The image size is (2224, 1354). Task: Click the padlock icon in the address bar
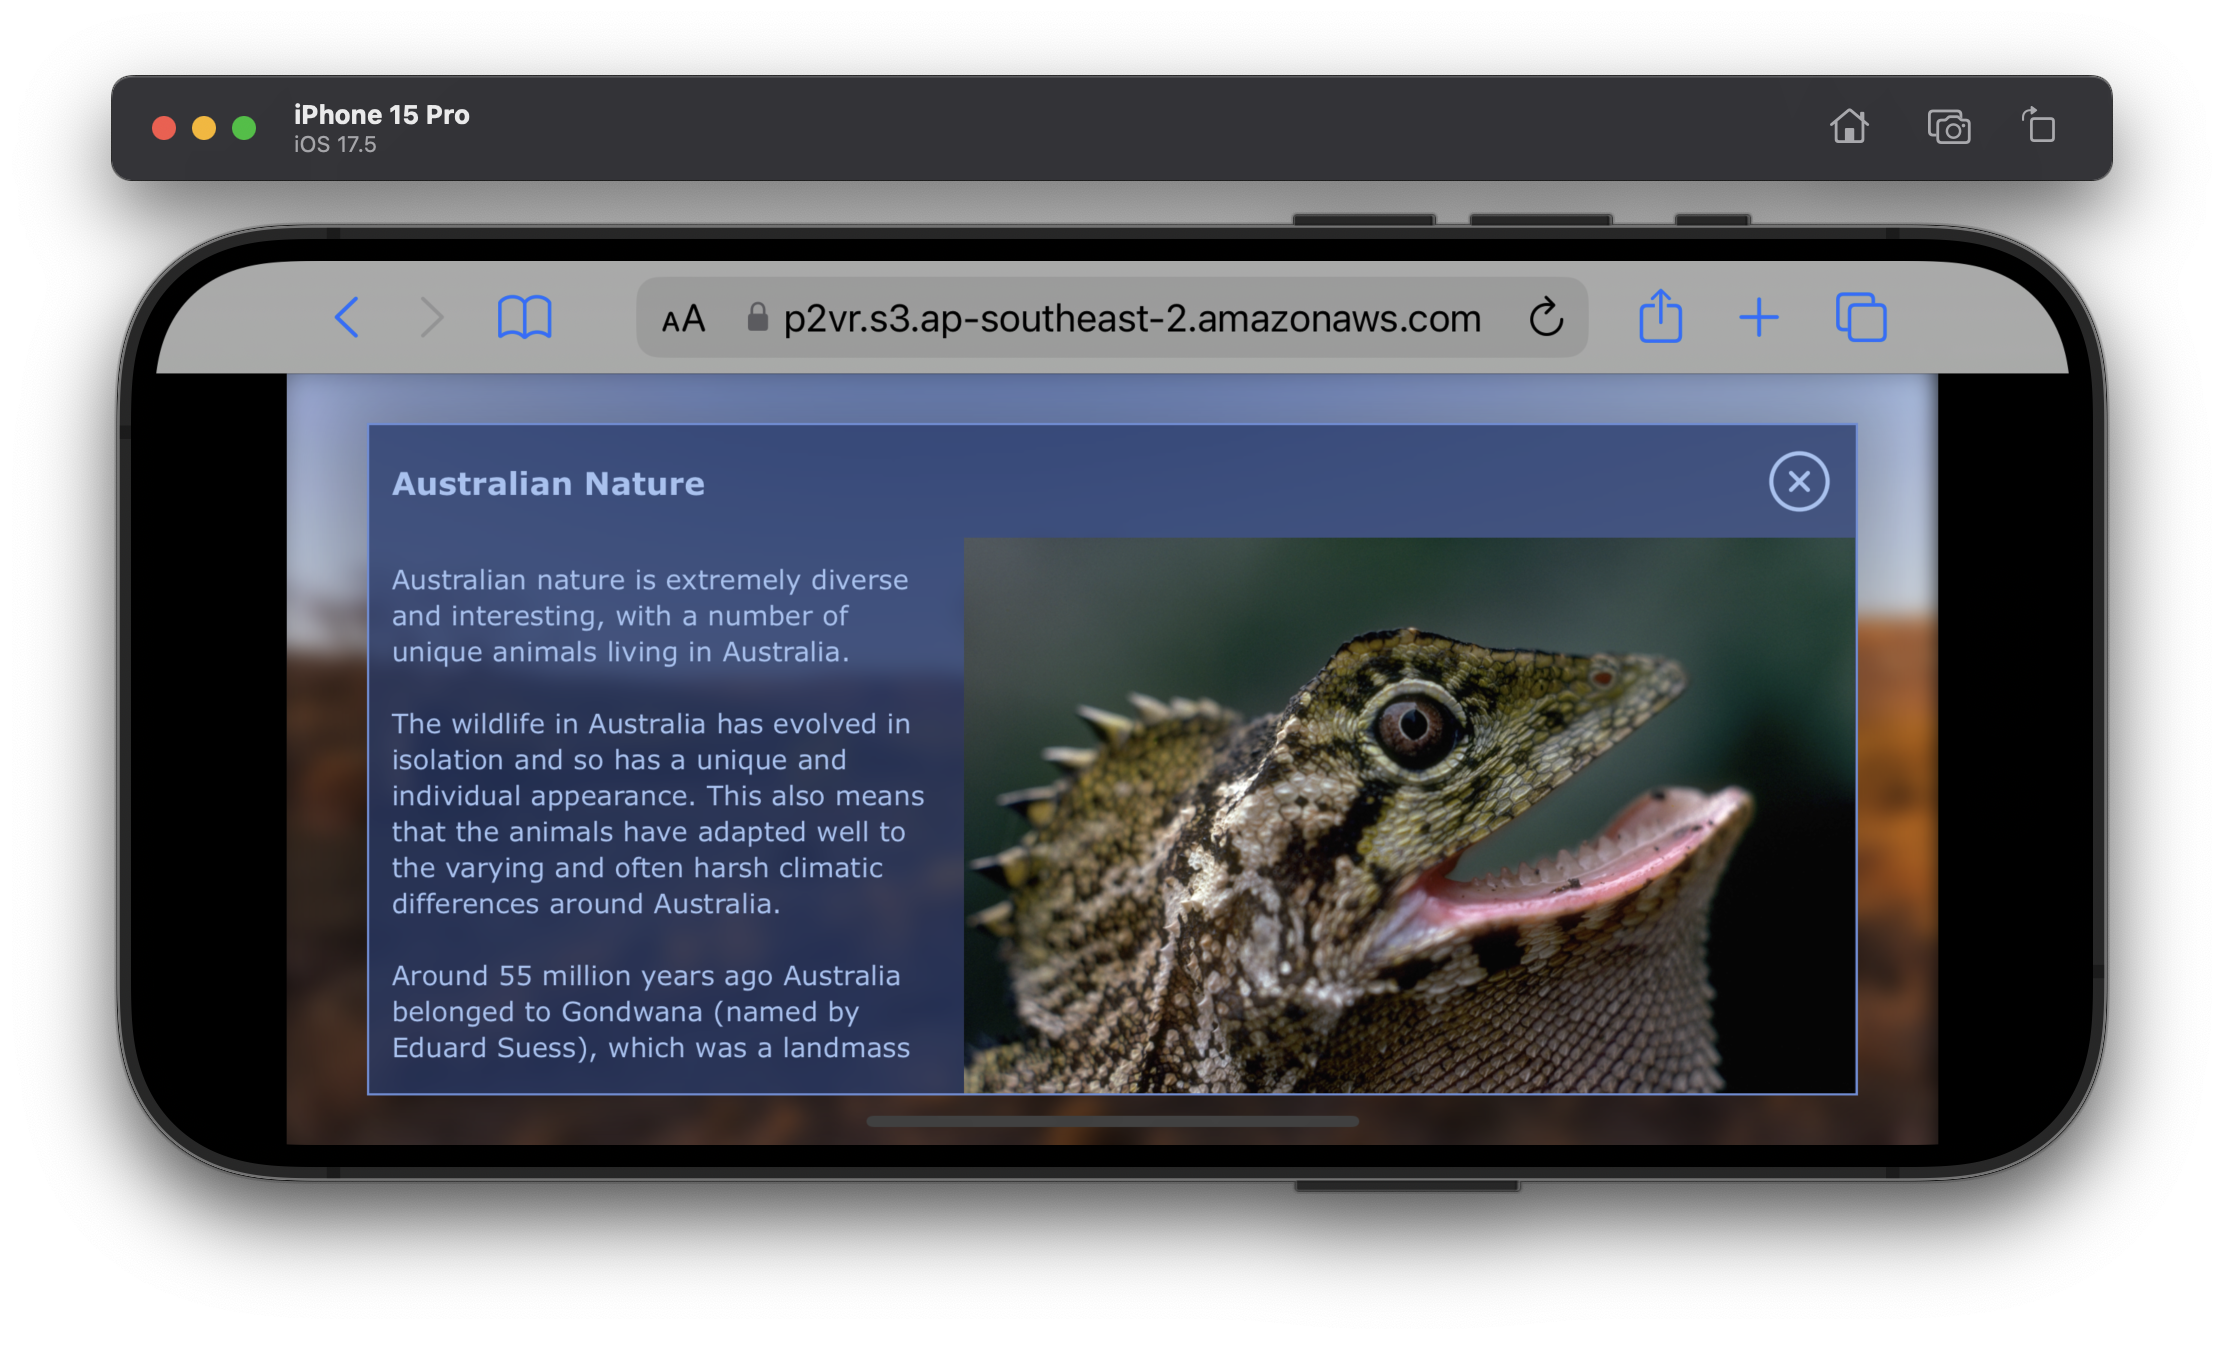tap(758, 317)
